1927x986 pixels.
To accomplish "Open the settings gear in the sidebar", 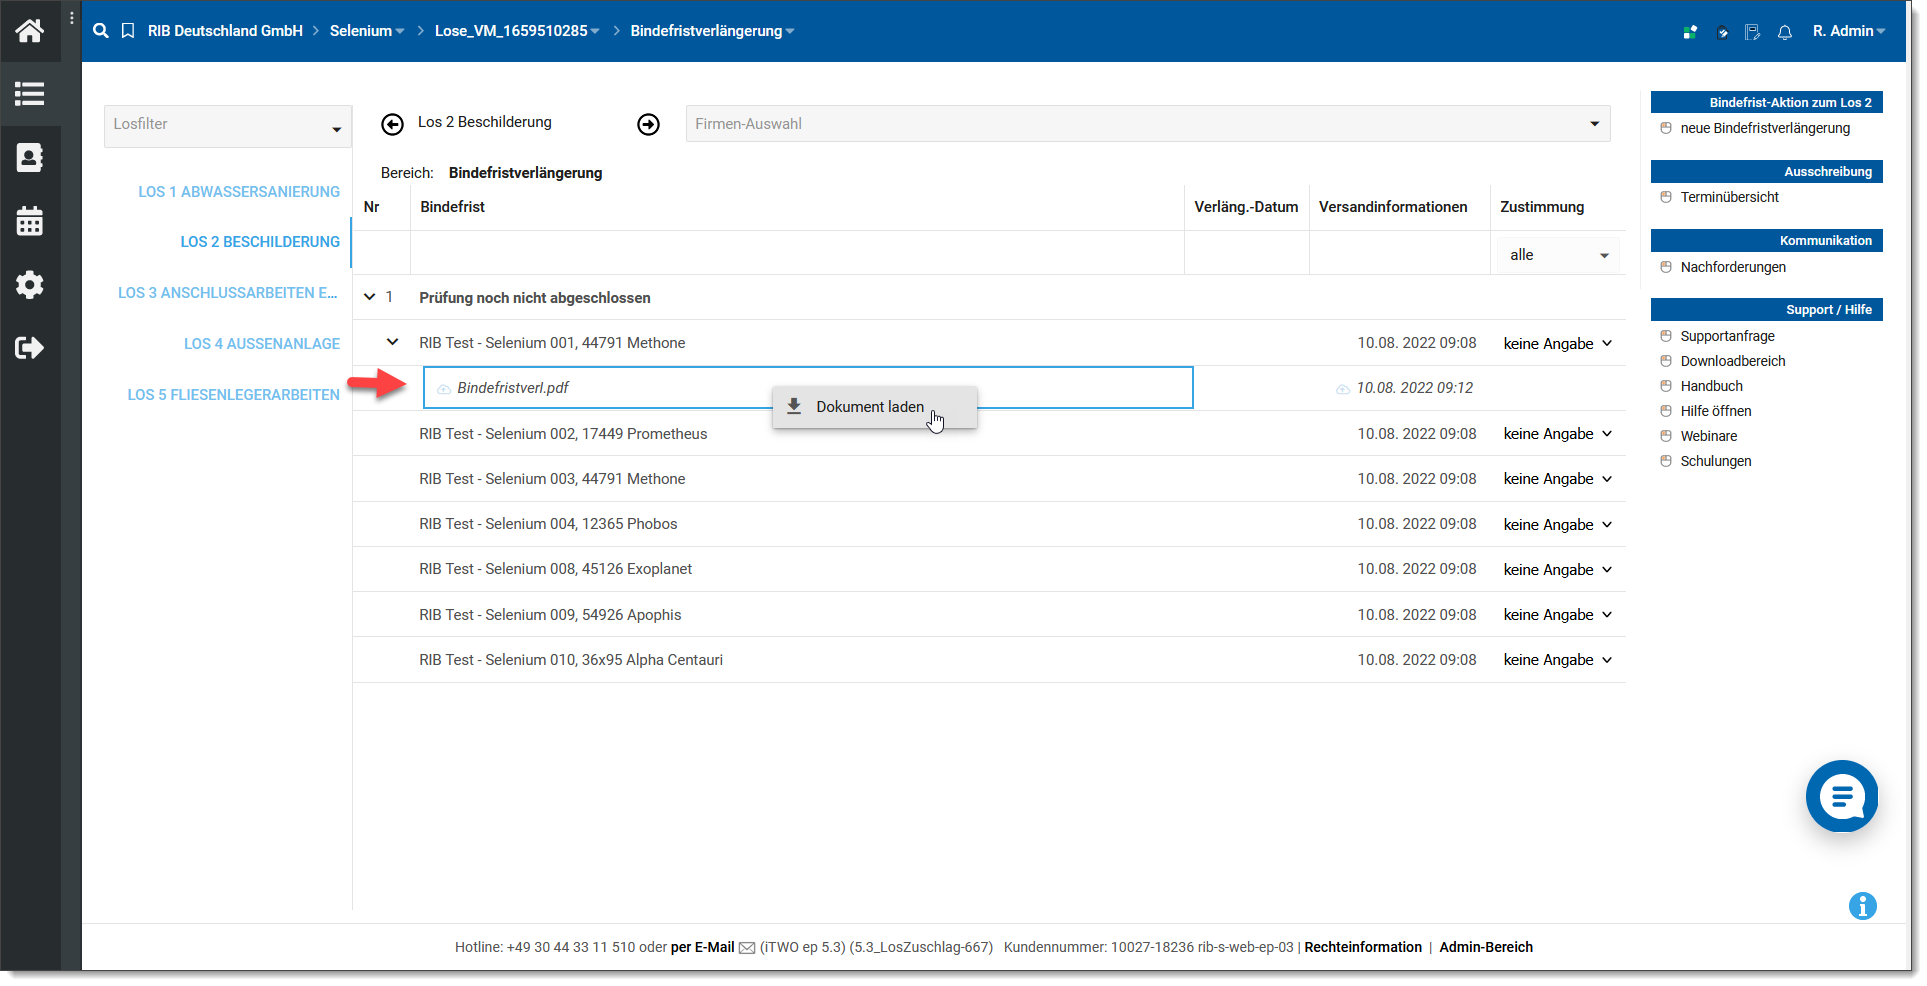I will [x=30, y=285].
